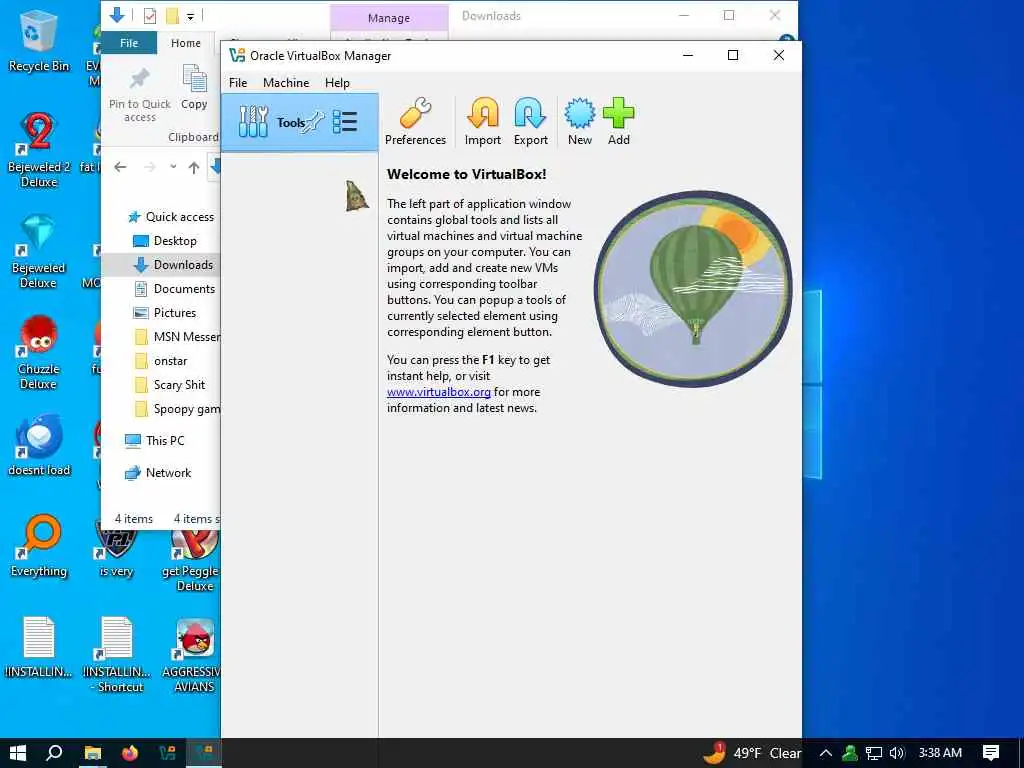Open the Help menu in VirtualBox
The image size is (1024, 768).
pos(337,83)
